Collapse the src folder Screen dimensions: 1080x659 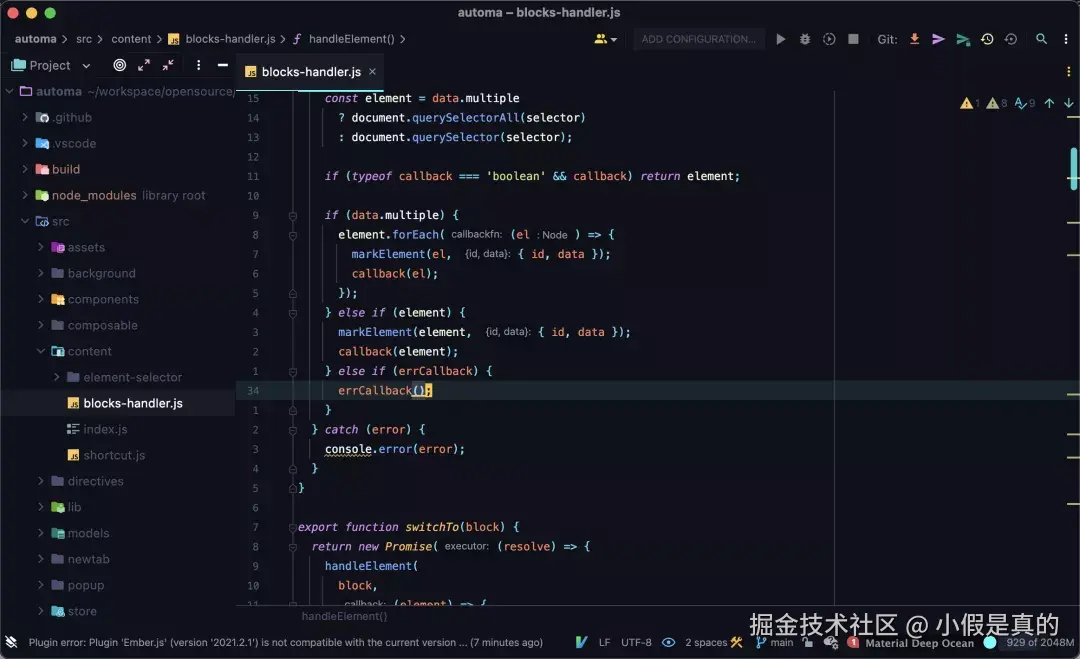[25, 221]
